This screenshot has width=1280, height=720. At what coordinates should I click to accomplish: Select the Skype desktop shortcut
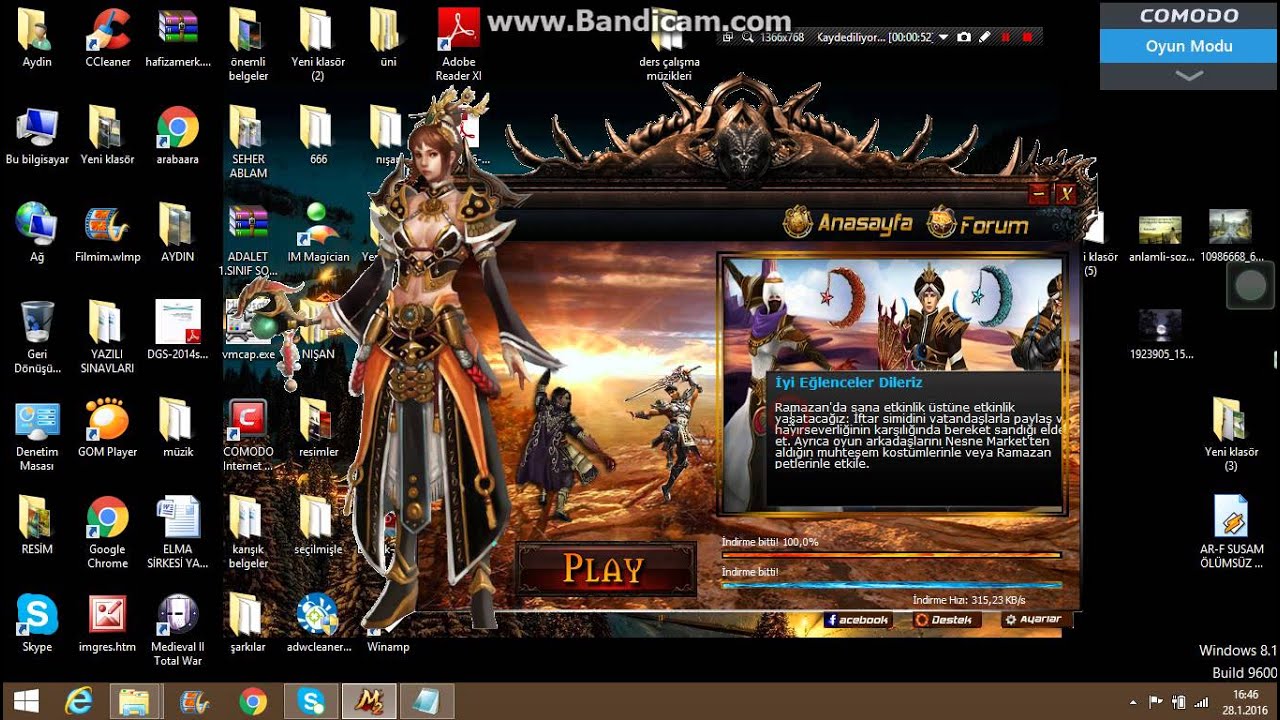37,623
